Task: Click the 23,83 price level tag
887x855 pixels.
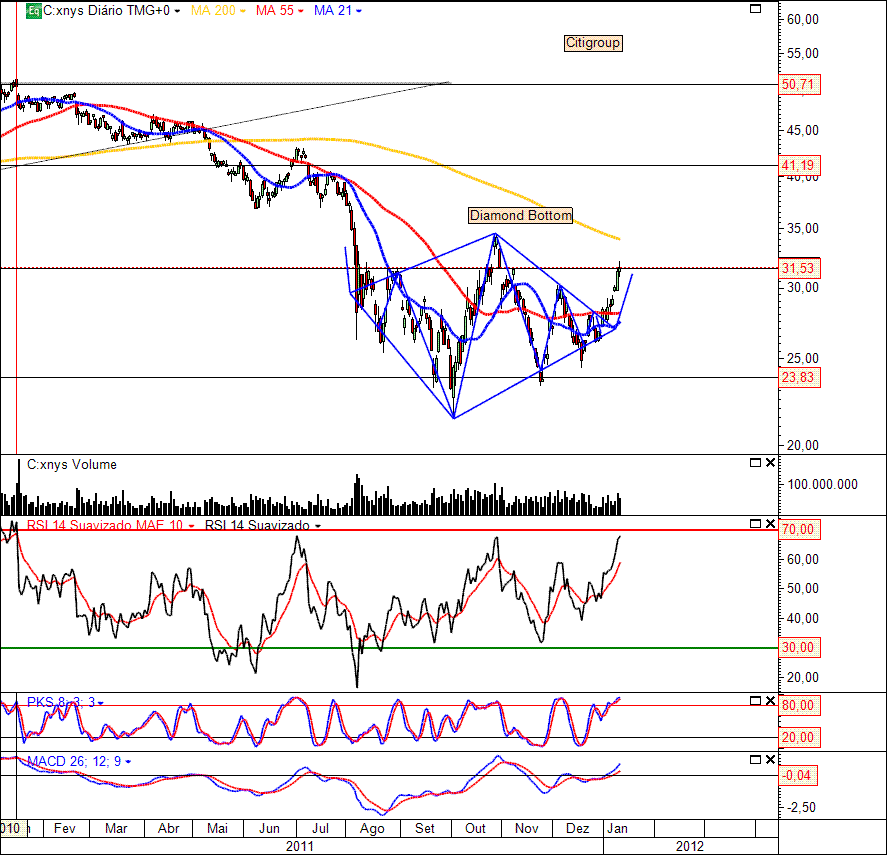Action: 799,377
